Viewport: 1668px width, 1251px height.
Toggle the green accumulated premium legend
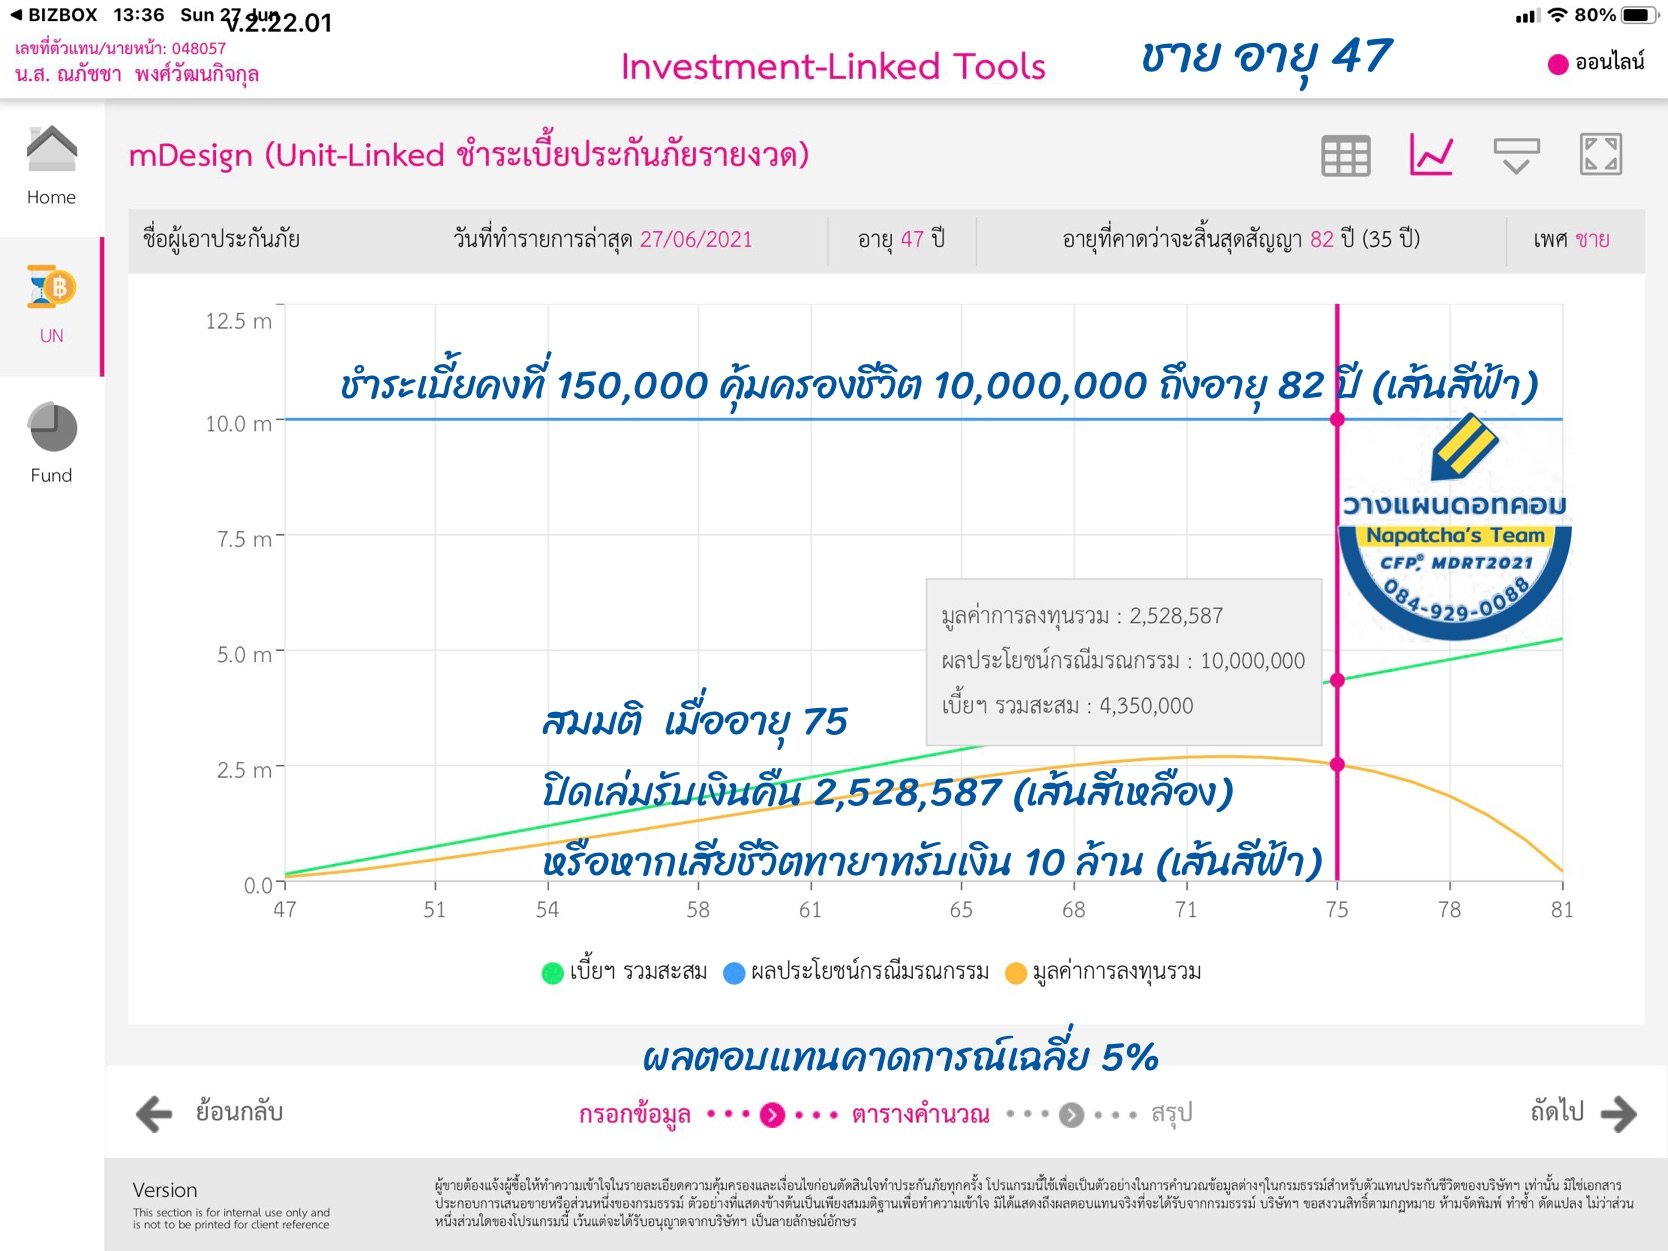click(552, 972)
